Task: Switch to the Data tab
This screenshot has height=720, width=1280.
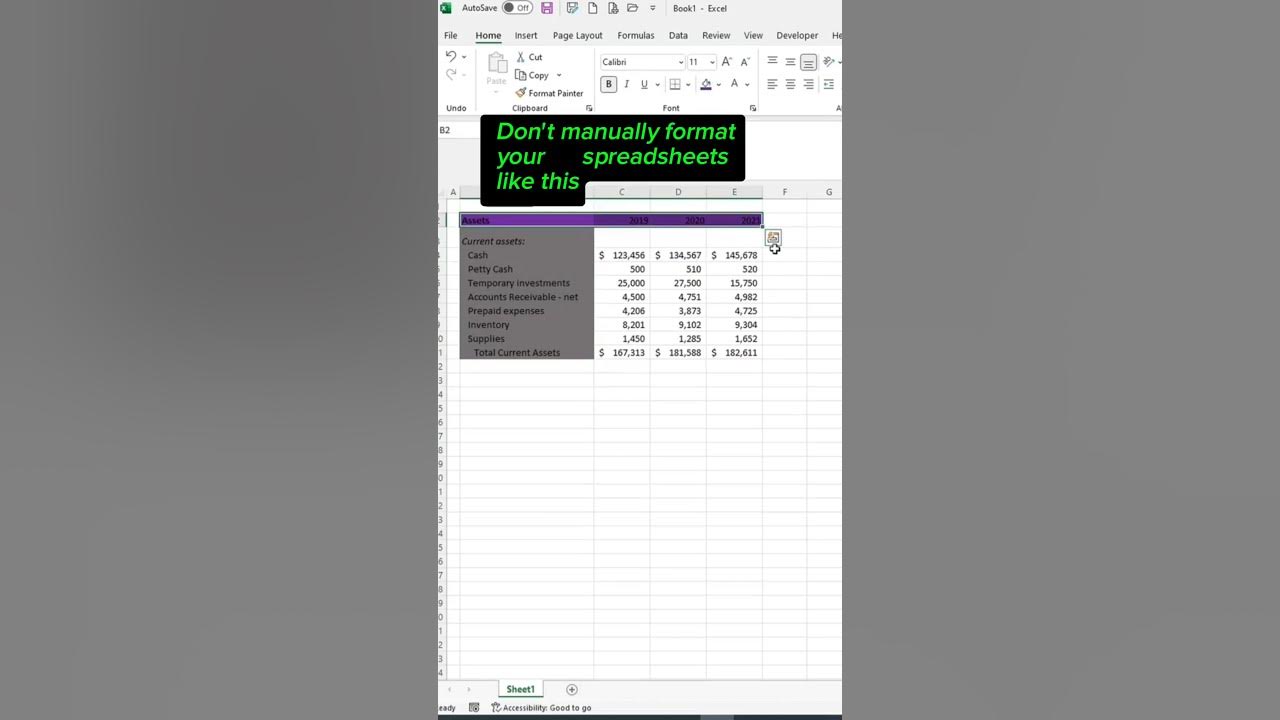Action: tap(678, 35)
